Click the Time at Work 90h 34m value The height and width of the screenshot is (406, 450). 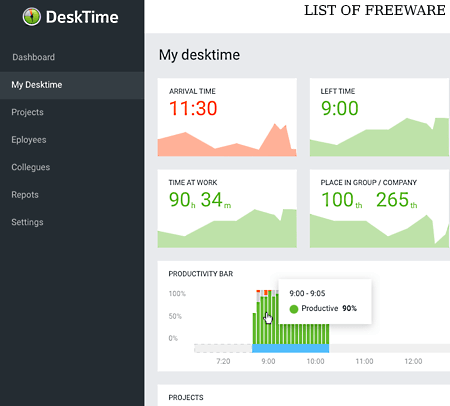[200, 200]
